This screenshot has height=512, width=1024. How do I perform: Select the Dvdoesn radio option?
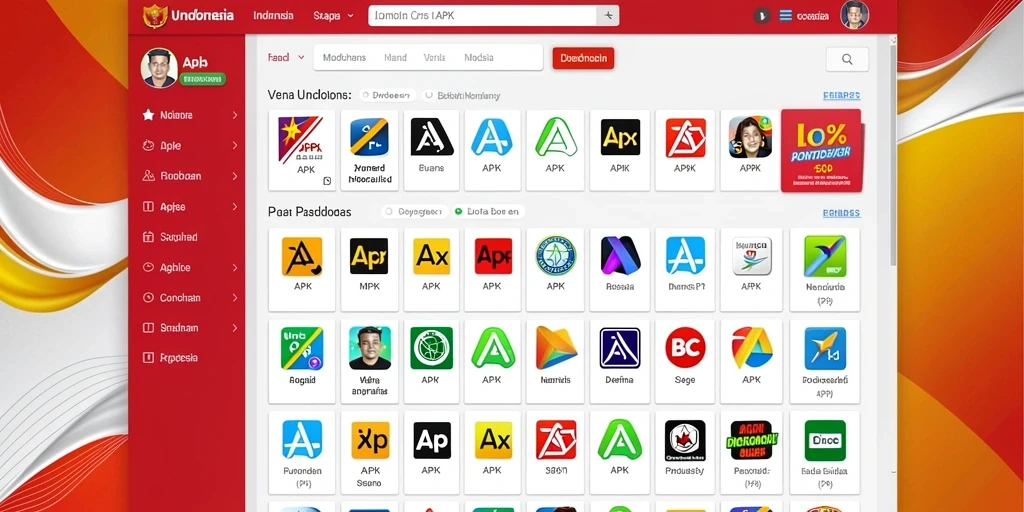point(366,95)
